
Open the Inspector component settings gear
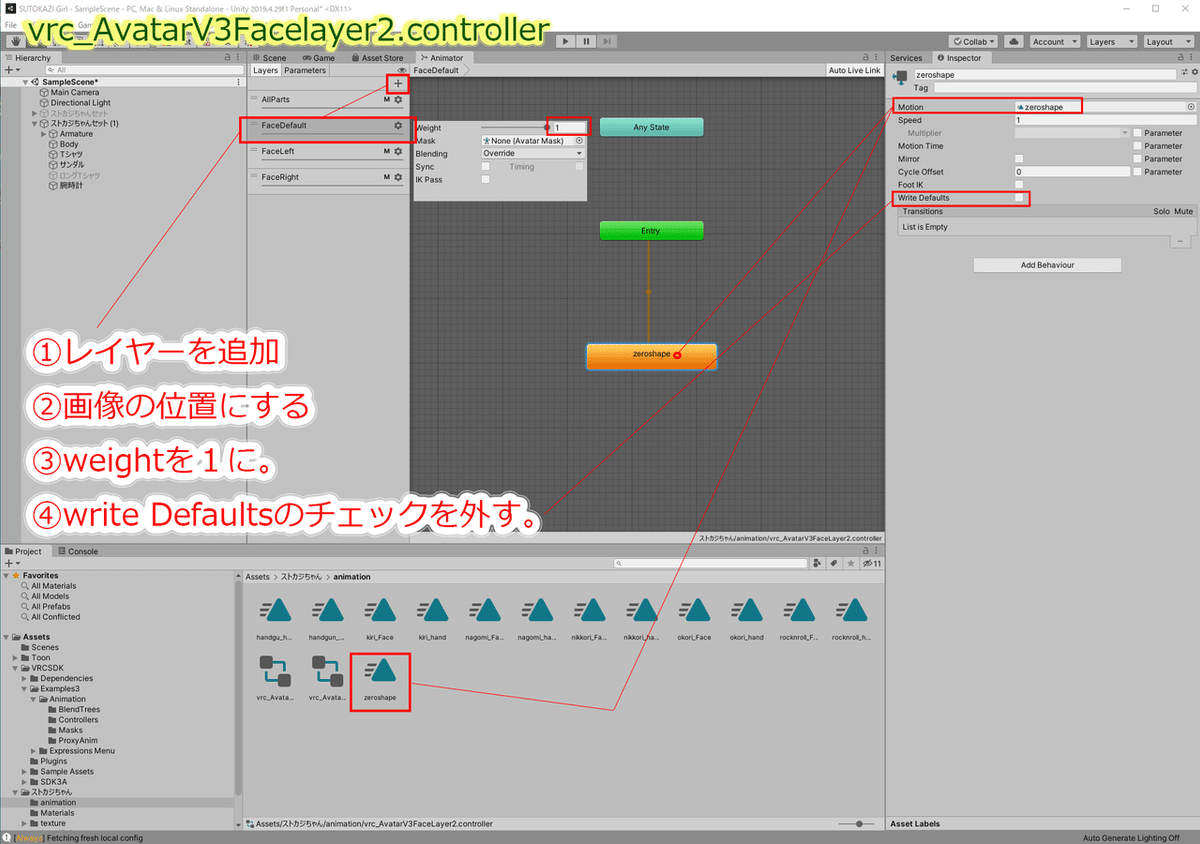click(x=1194, y=73)
